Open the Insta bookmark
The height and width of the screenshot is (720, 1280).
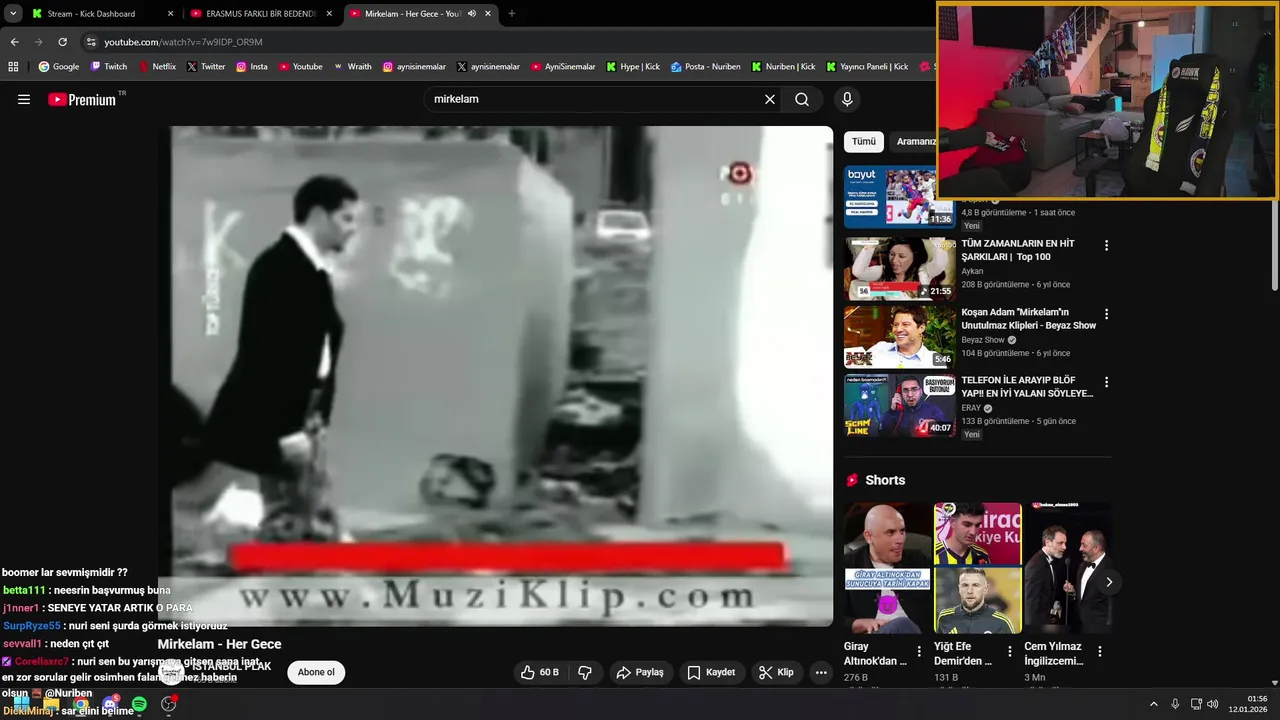[x=252, y=67]
